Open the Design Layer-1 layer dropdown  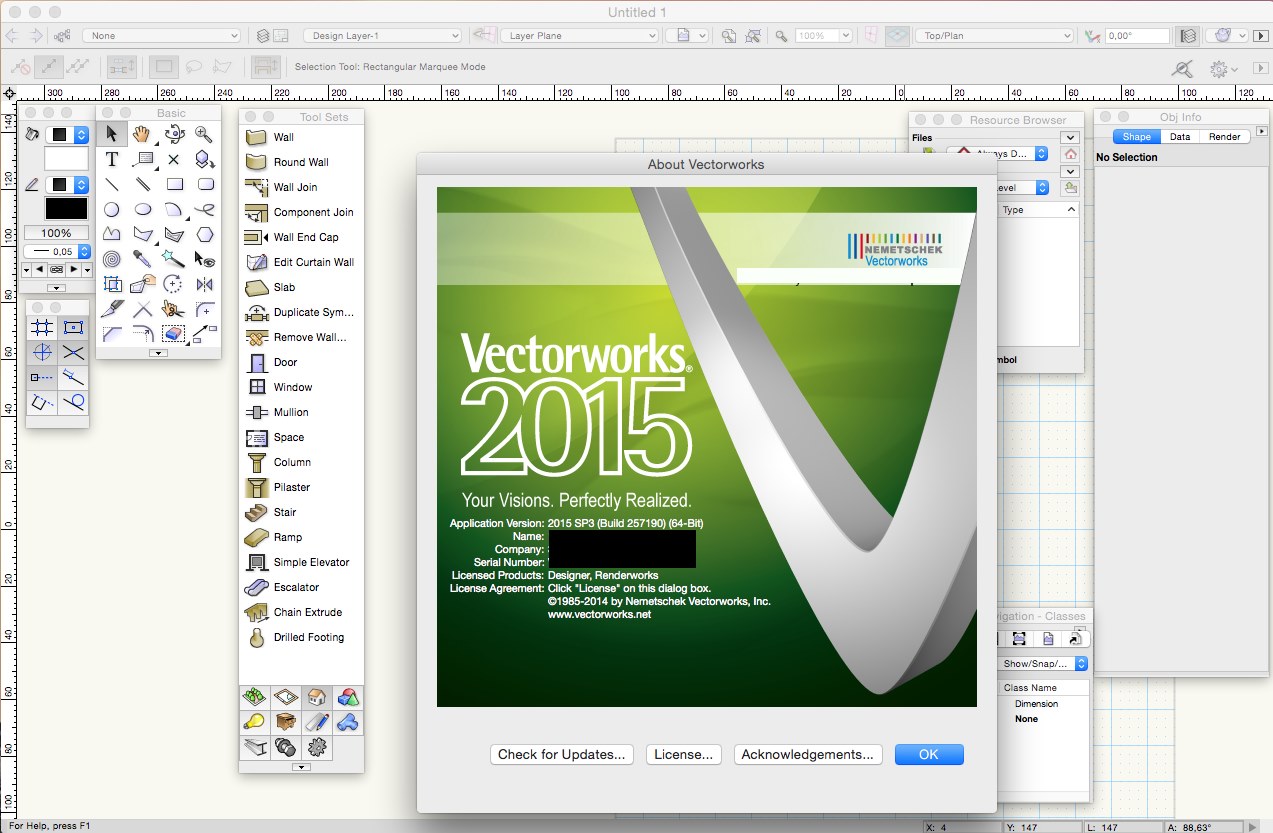[x=382, y=35]
